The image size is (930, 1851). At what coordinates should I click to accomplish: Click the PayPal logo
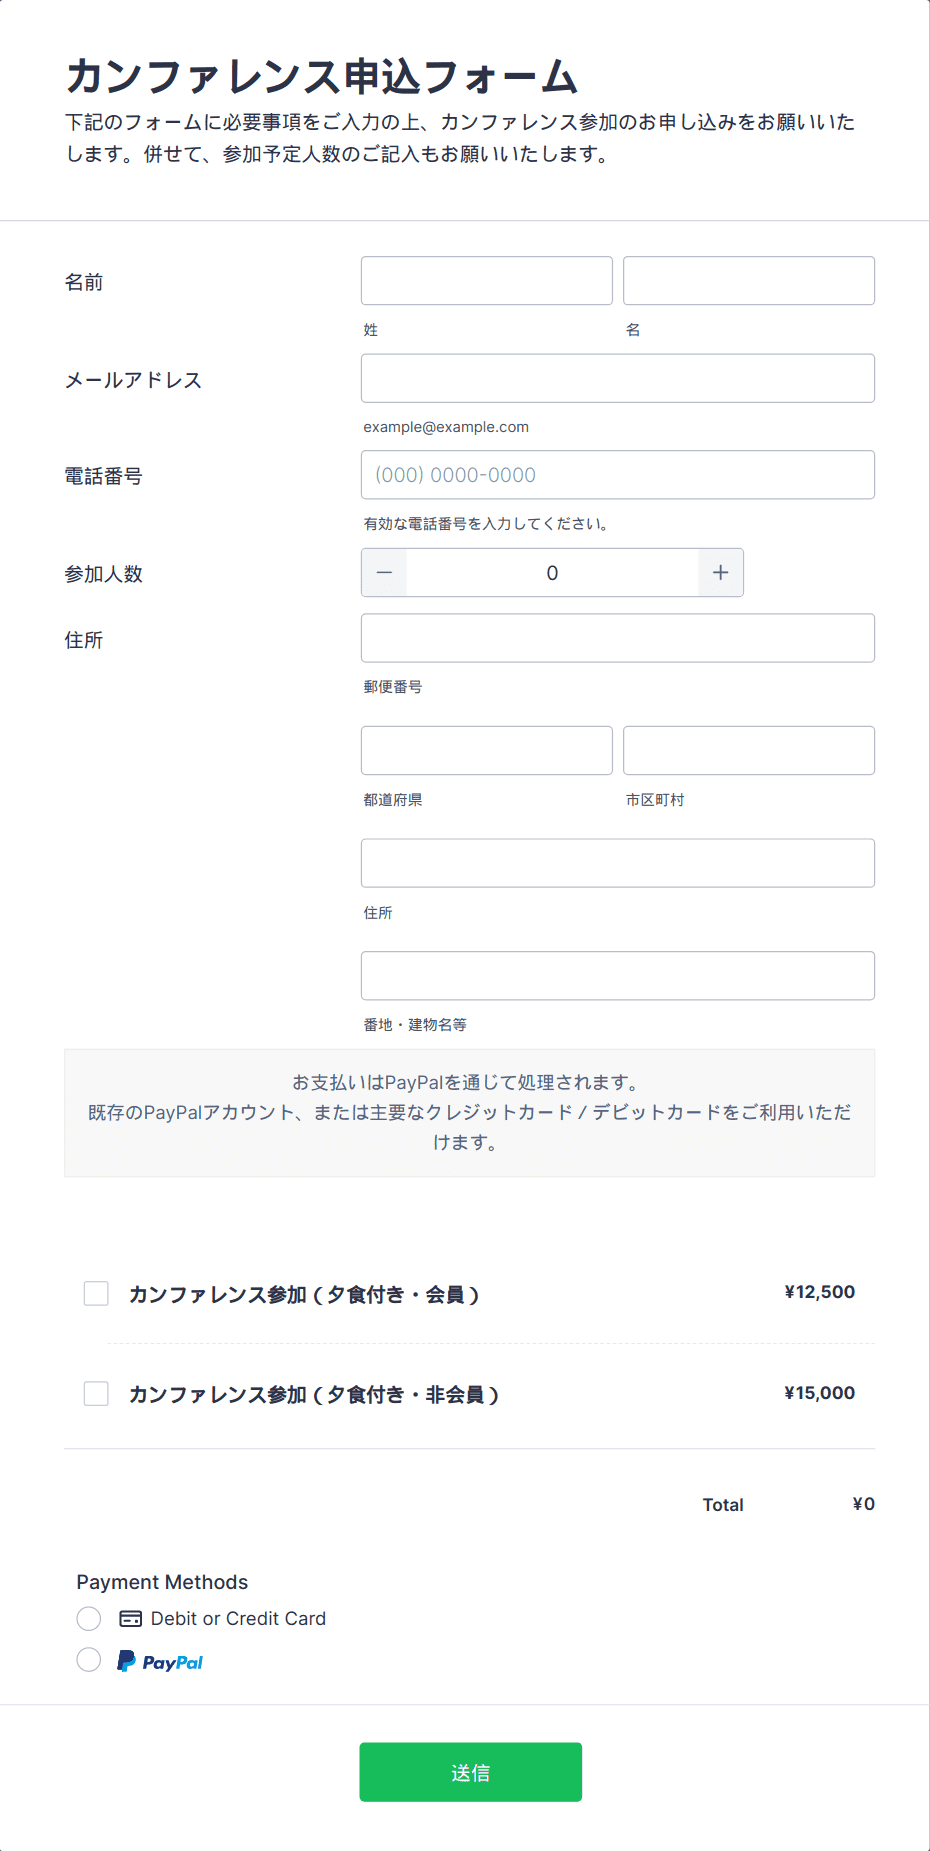tap(160, 1661)
